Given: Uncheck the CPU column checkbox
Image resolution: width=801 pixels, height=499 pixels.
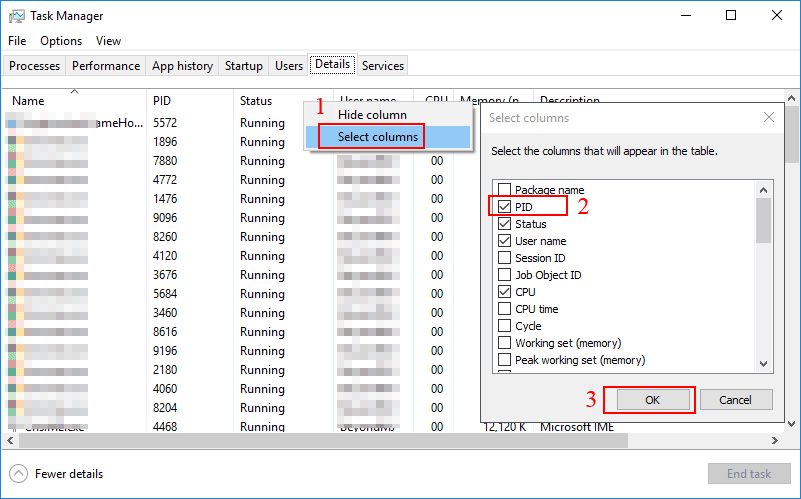Looking at the screenshot, I should click(504, 292).
